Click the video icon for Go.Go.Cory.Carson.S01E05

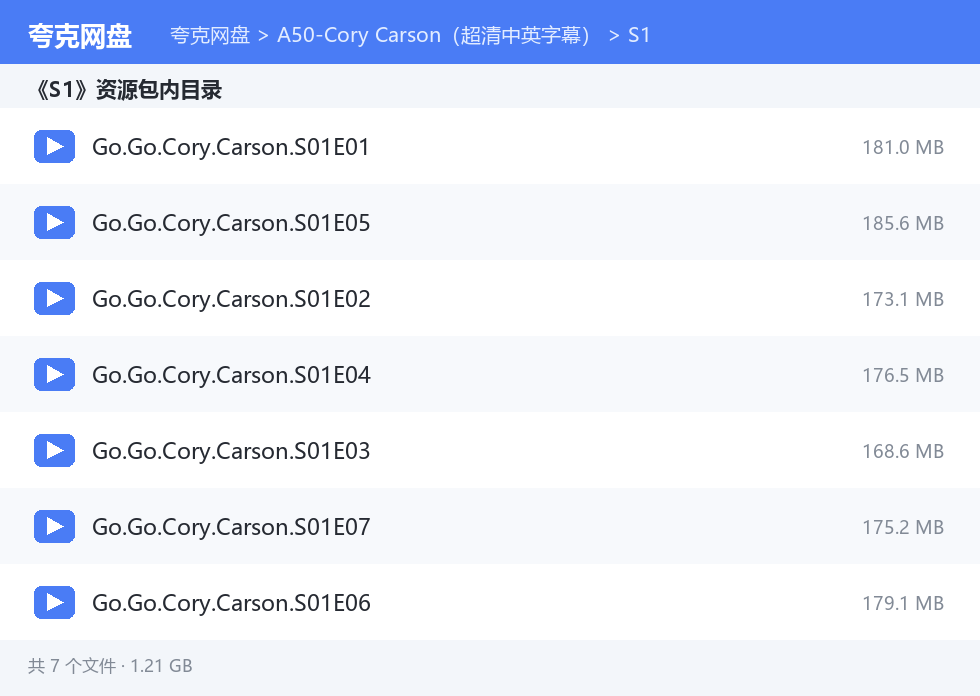click(54, 222)
